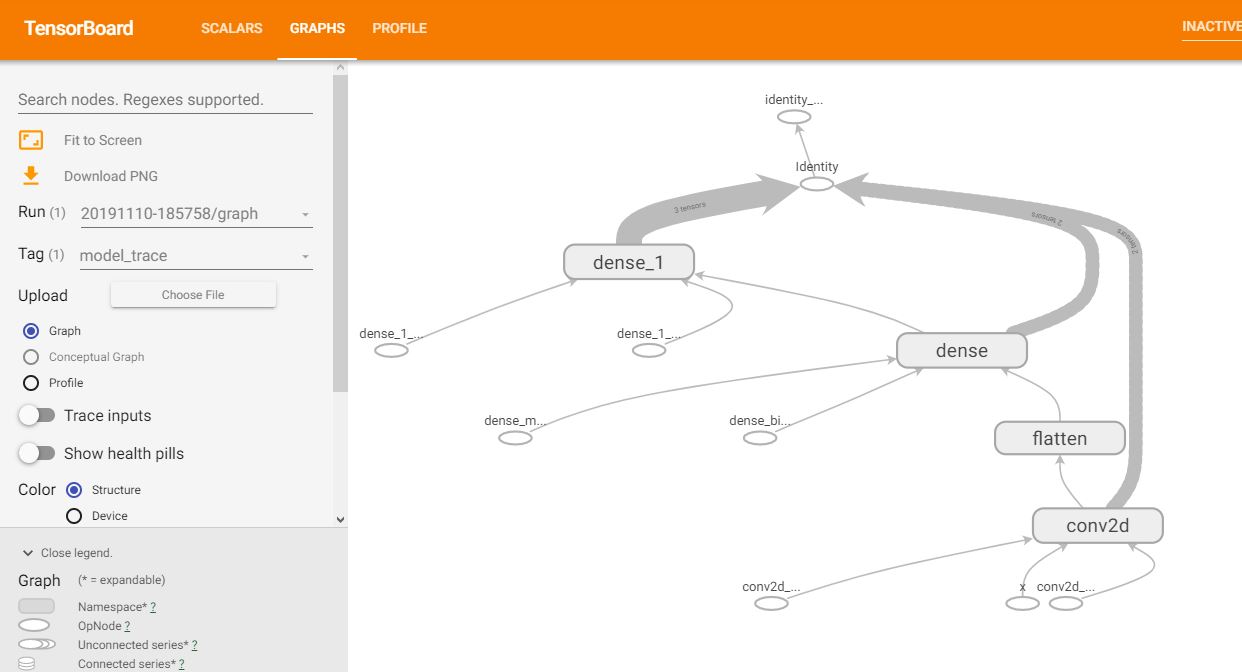Select the dense graph node
Viewport: 1242px width, 672px height.
[x=962, y=350]
